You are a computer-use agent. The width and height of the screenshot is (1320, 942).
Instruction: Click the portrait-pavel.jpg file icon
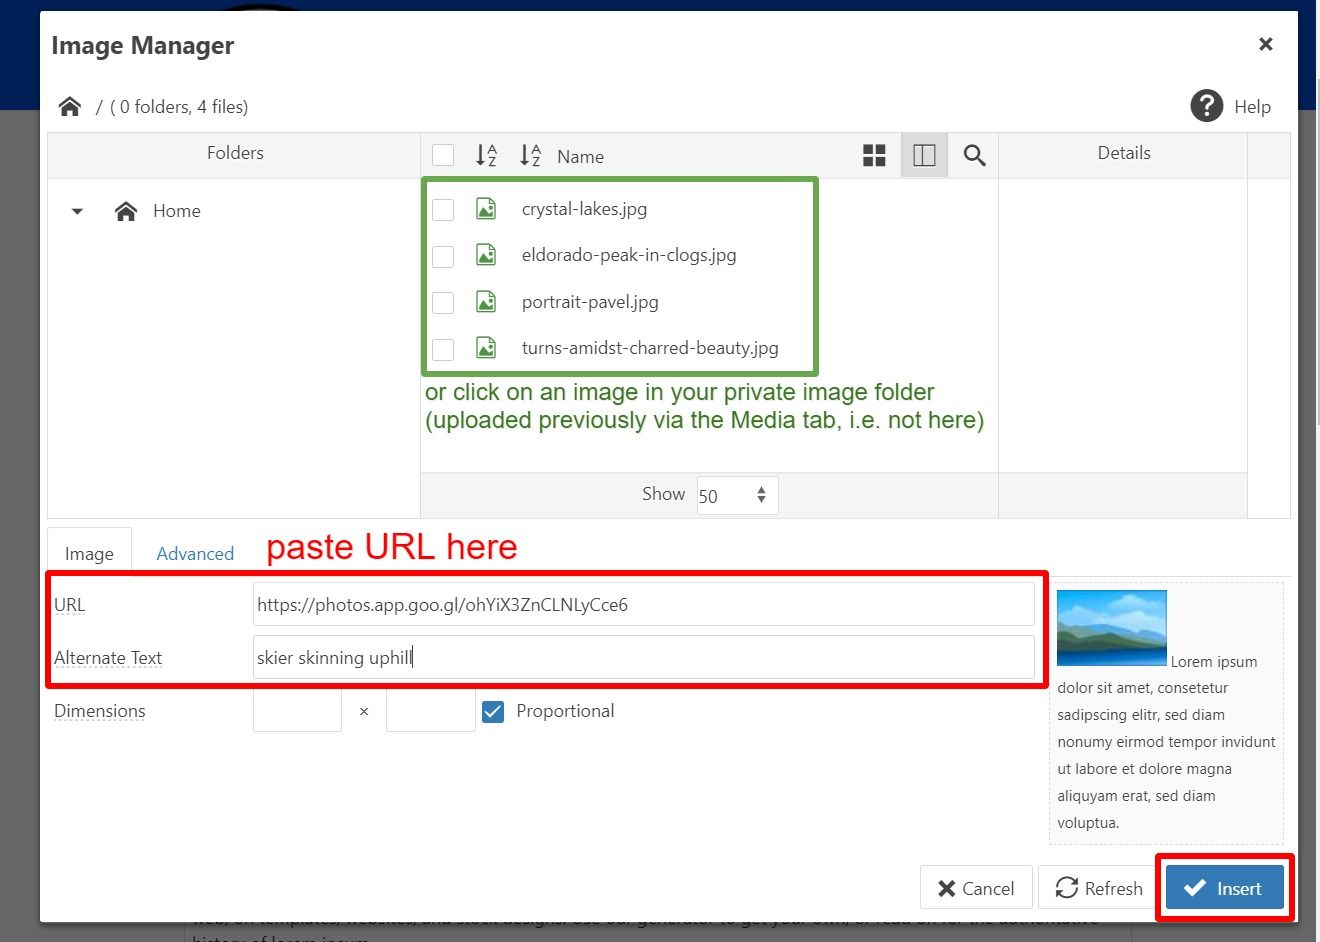click(486, 302)
